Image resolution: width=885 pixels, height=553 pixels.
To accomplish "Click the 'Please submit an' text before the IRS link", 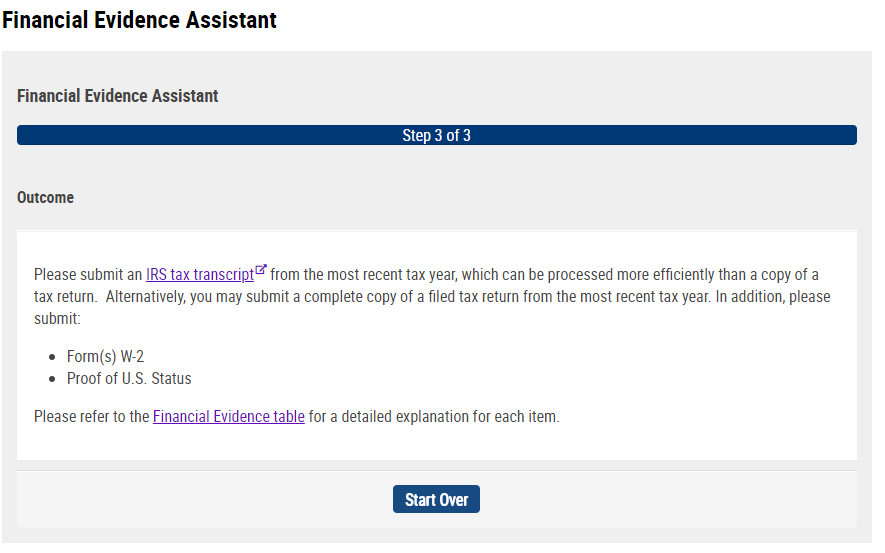I will pyautogui.click(x=88, y=275).
